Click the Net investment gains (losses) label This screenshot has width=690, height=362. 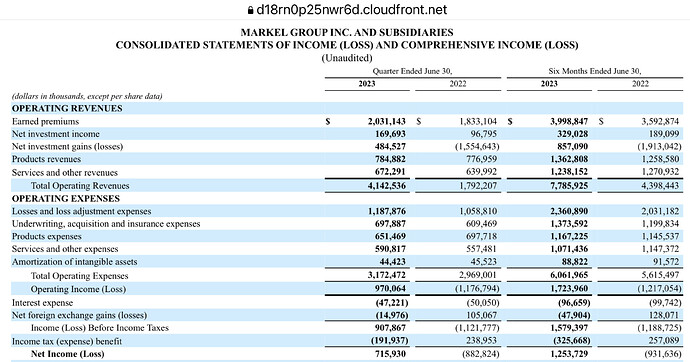click(67, 146)
